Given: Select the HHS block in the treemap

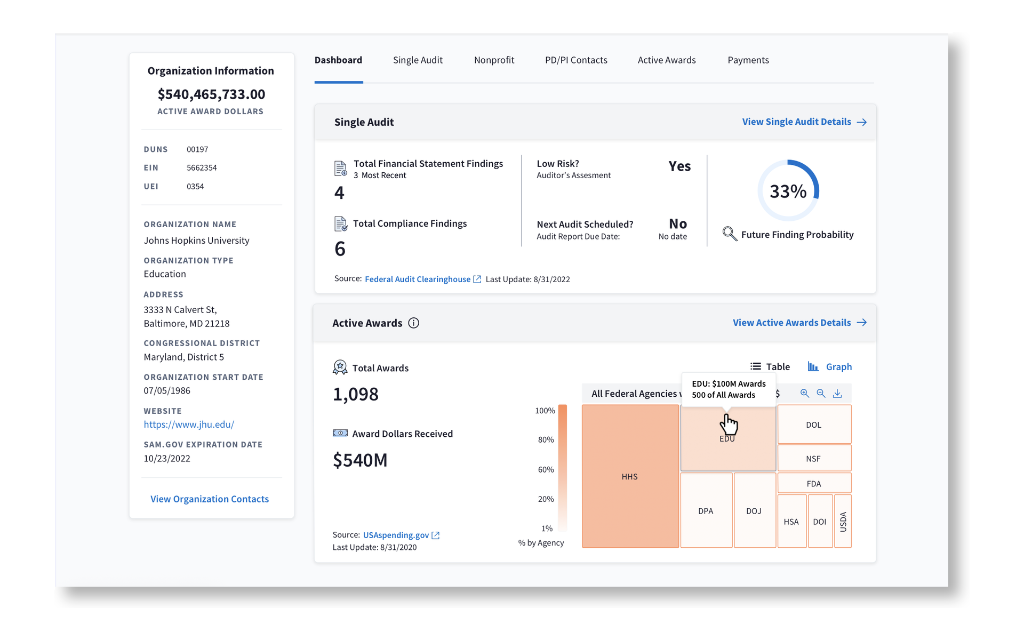Looking at the screenshot, I should tap(630, 476).
